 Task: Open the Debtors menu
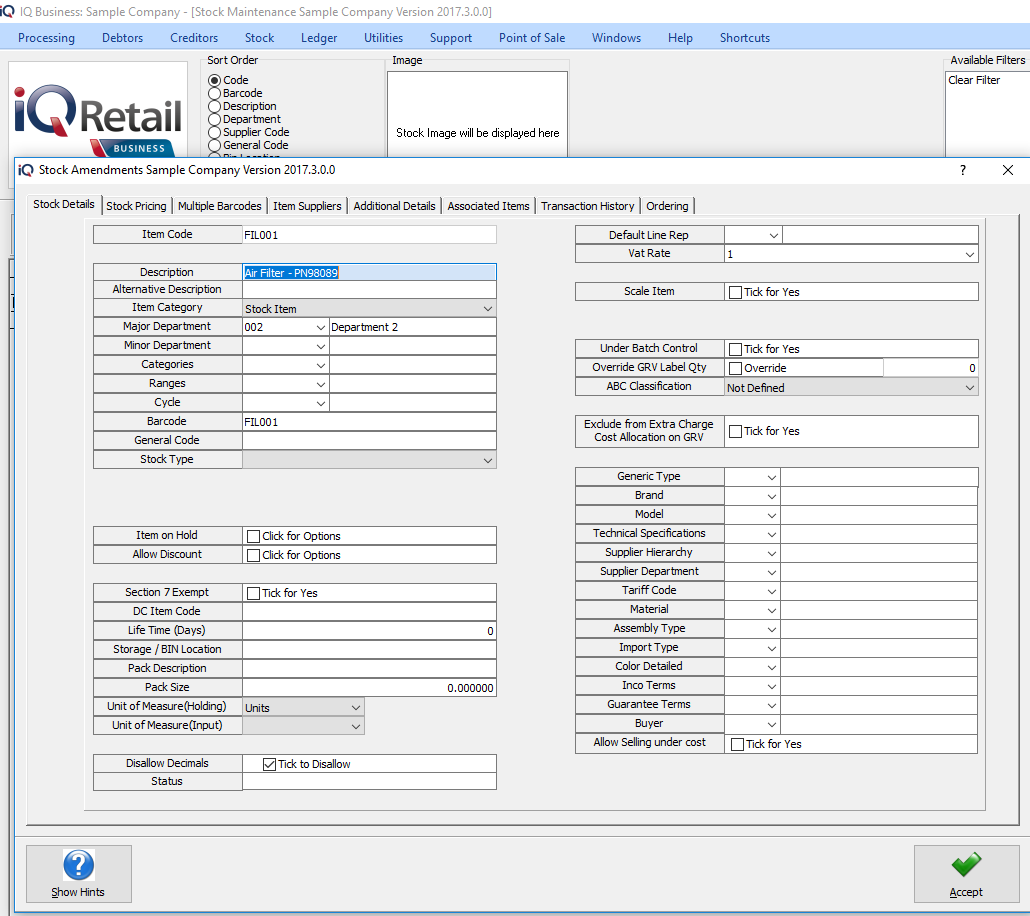pos(122,38)
